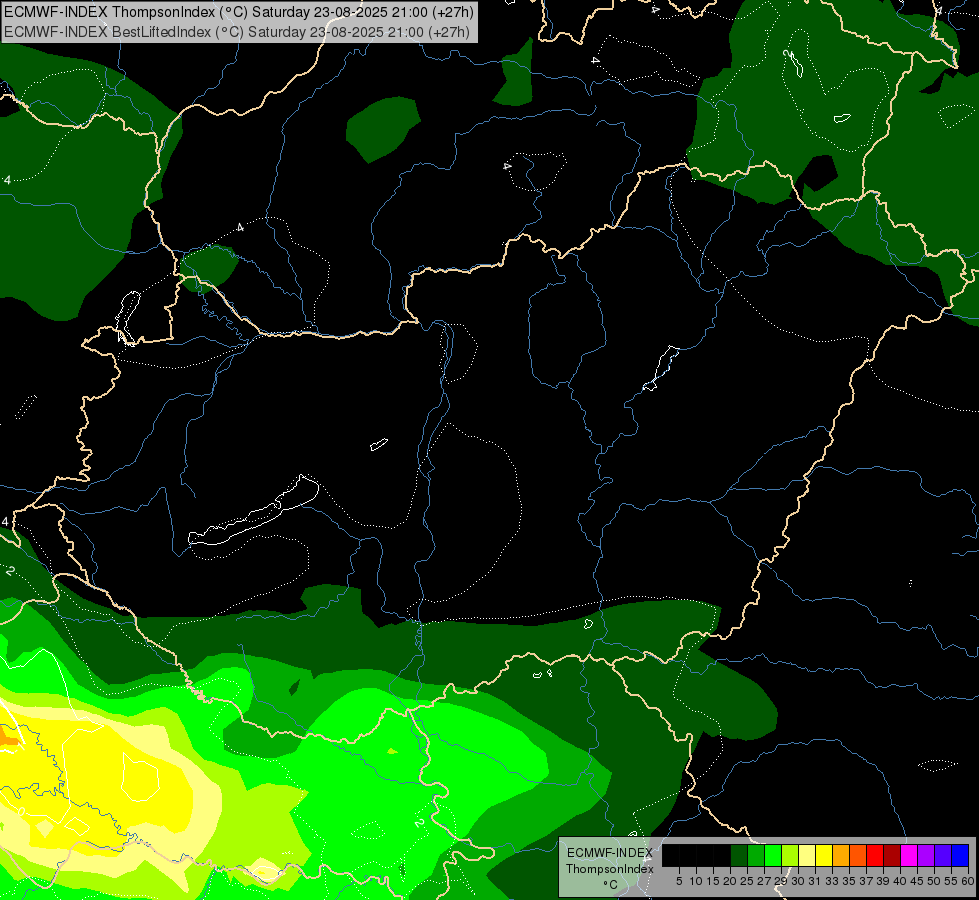
Task: Select the violet 50-55 legend swatch
Action: tap(943, 855)
